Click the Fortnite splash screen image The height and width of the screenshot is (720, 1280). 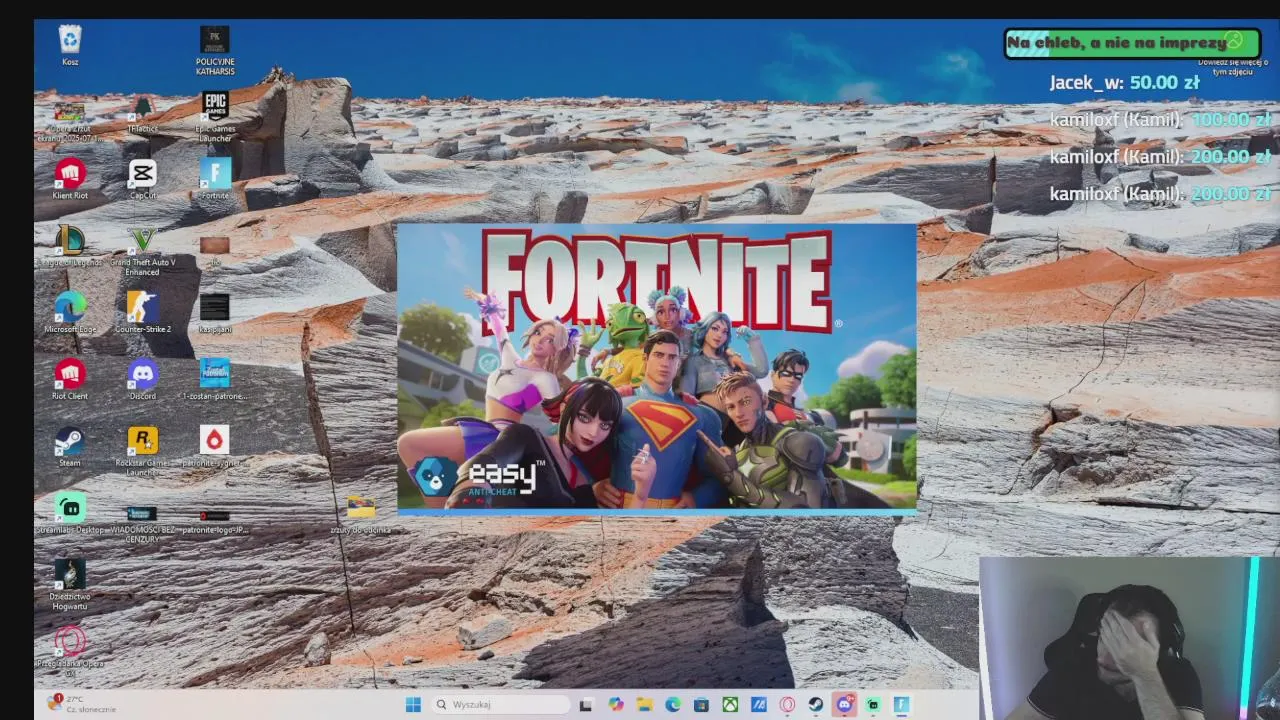click(657, 367)
